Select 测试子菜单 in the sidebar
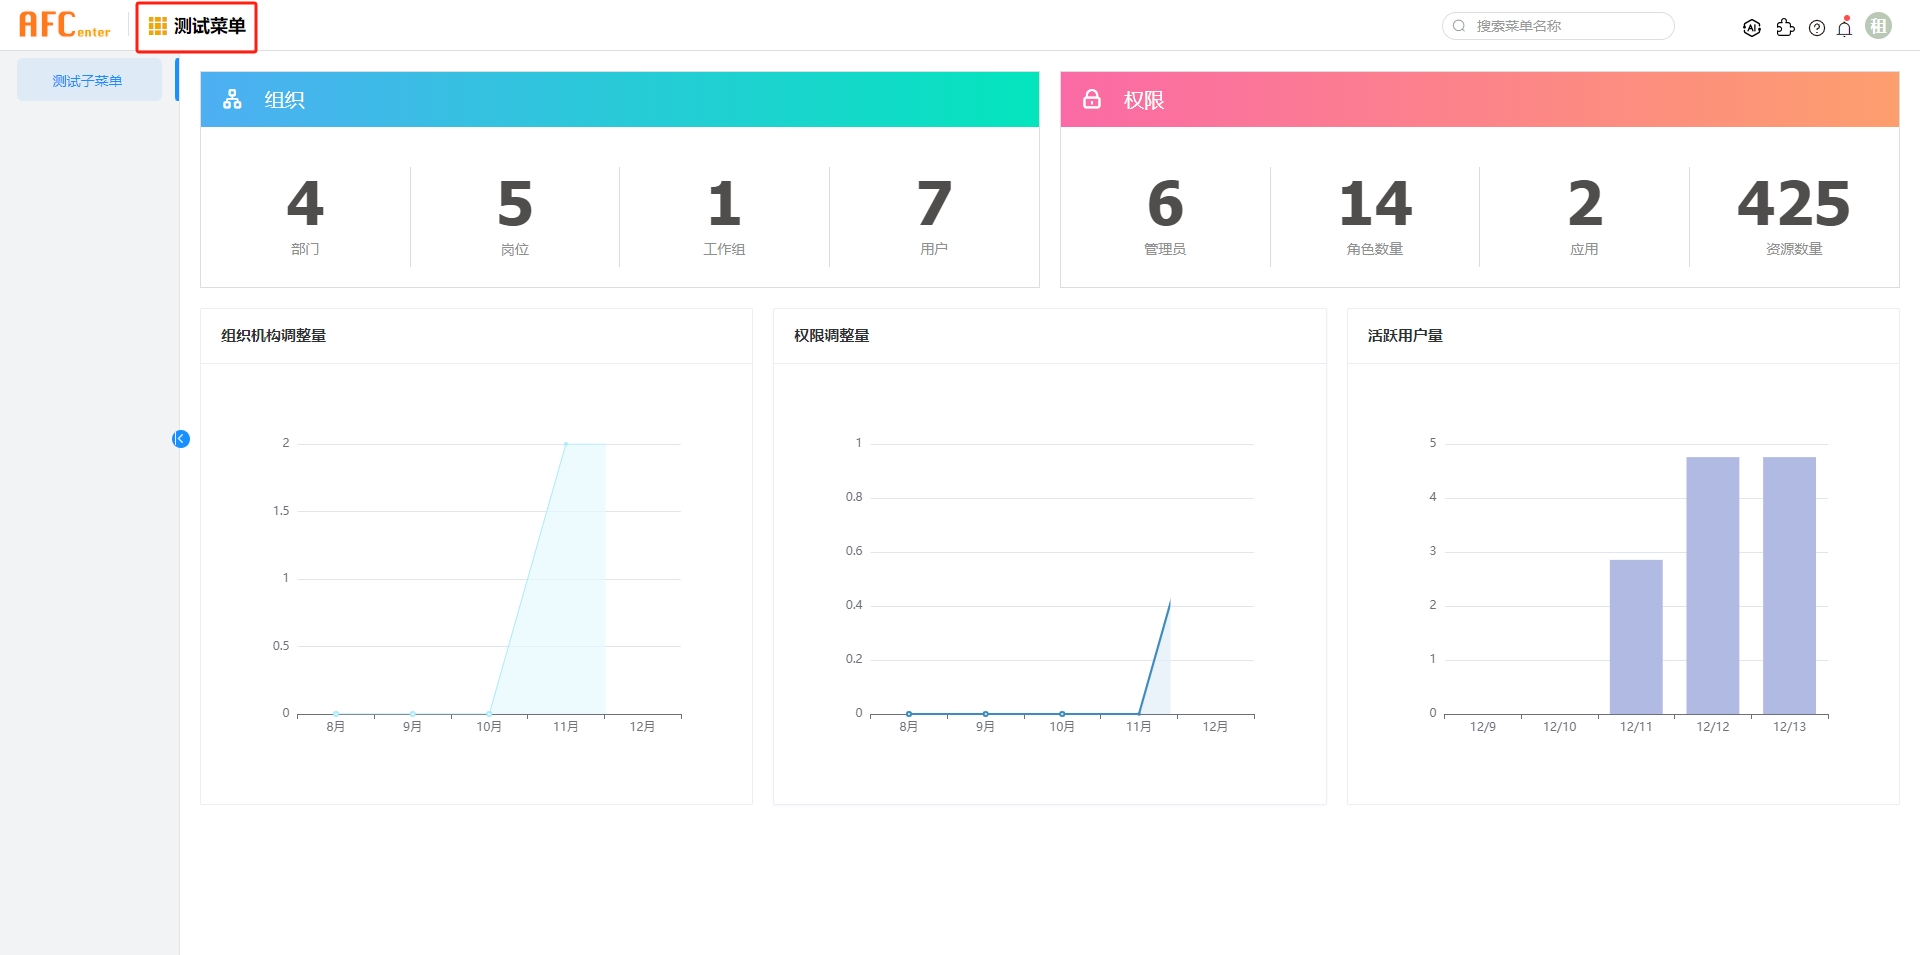The height and width of the screenshot is (955, 1920). click(88, 80)
